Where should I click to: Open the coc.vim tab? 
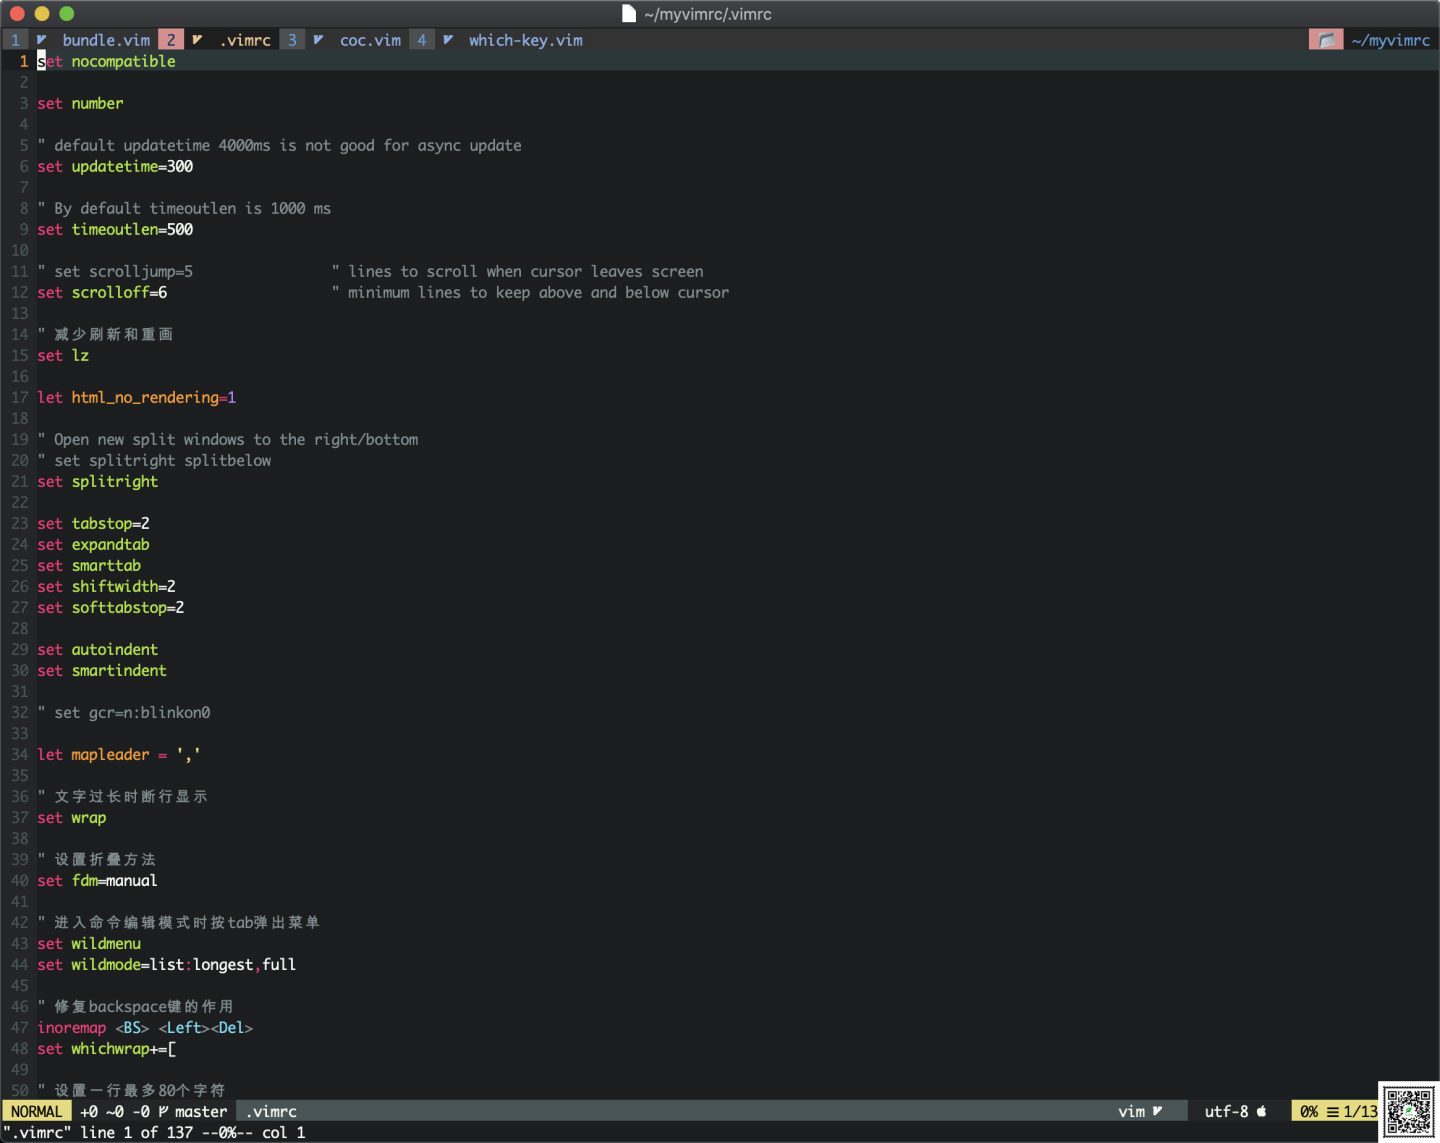click(x=370, y=40)
